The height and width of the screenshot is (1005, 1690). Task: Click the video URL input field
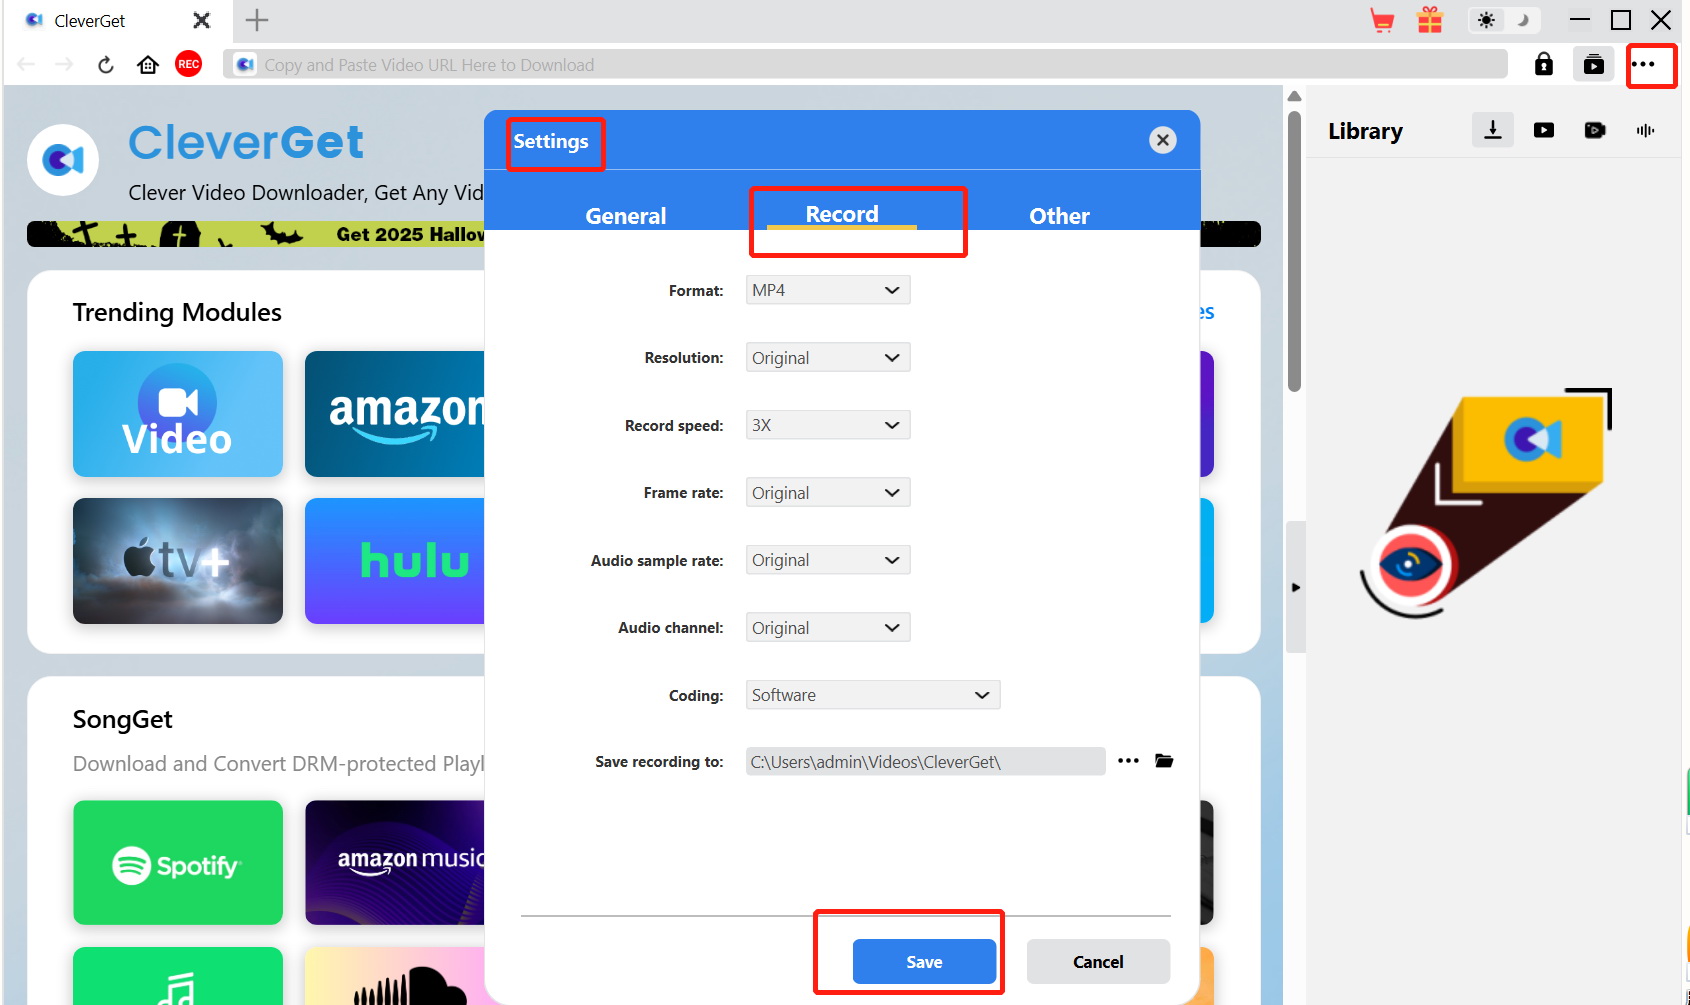click(x=700, y=64)
